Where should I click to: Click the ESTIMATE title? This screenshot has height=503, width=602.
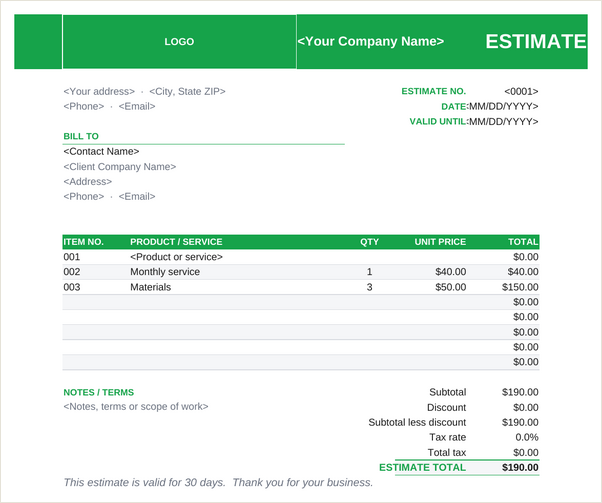click(536, 41)
